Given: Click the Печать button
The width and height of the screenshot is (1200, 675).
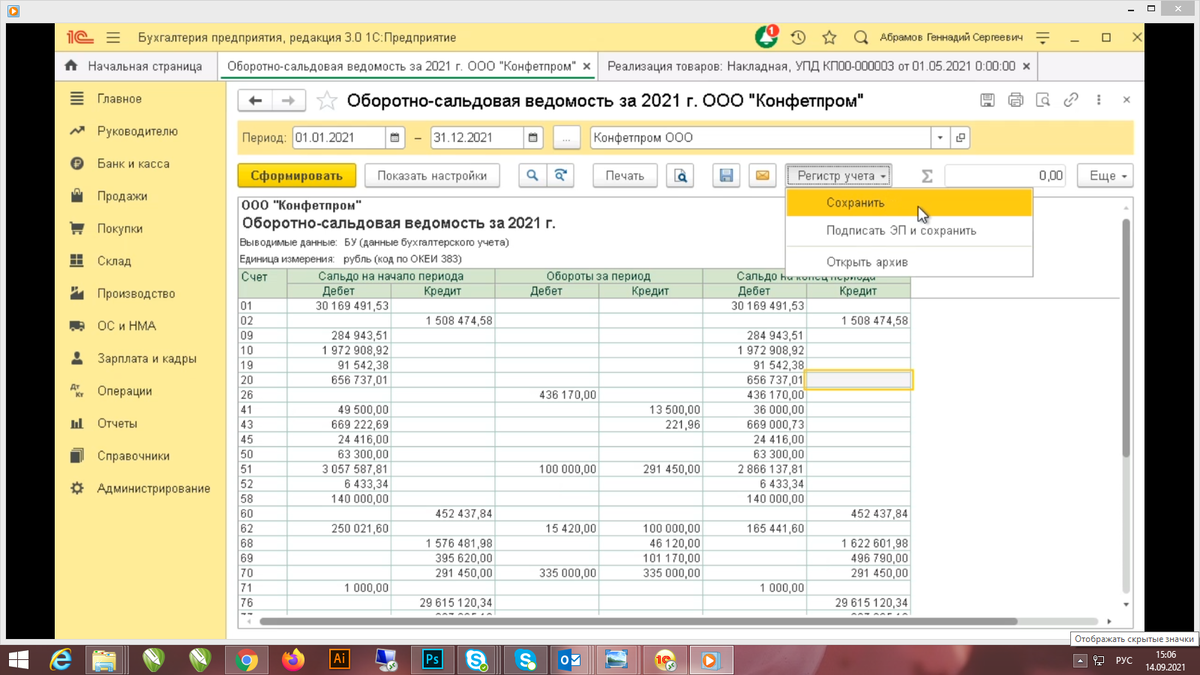Looking at the screenshot, I should (625, 176).
